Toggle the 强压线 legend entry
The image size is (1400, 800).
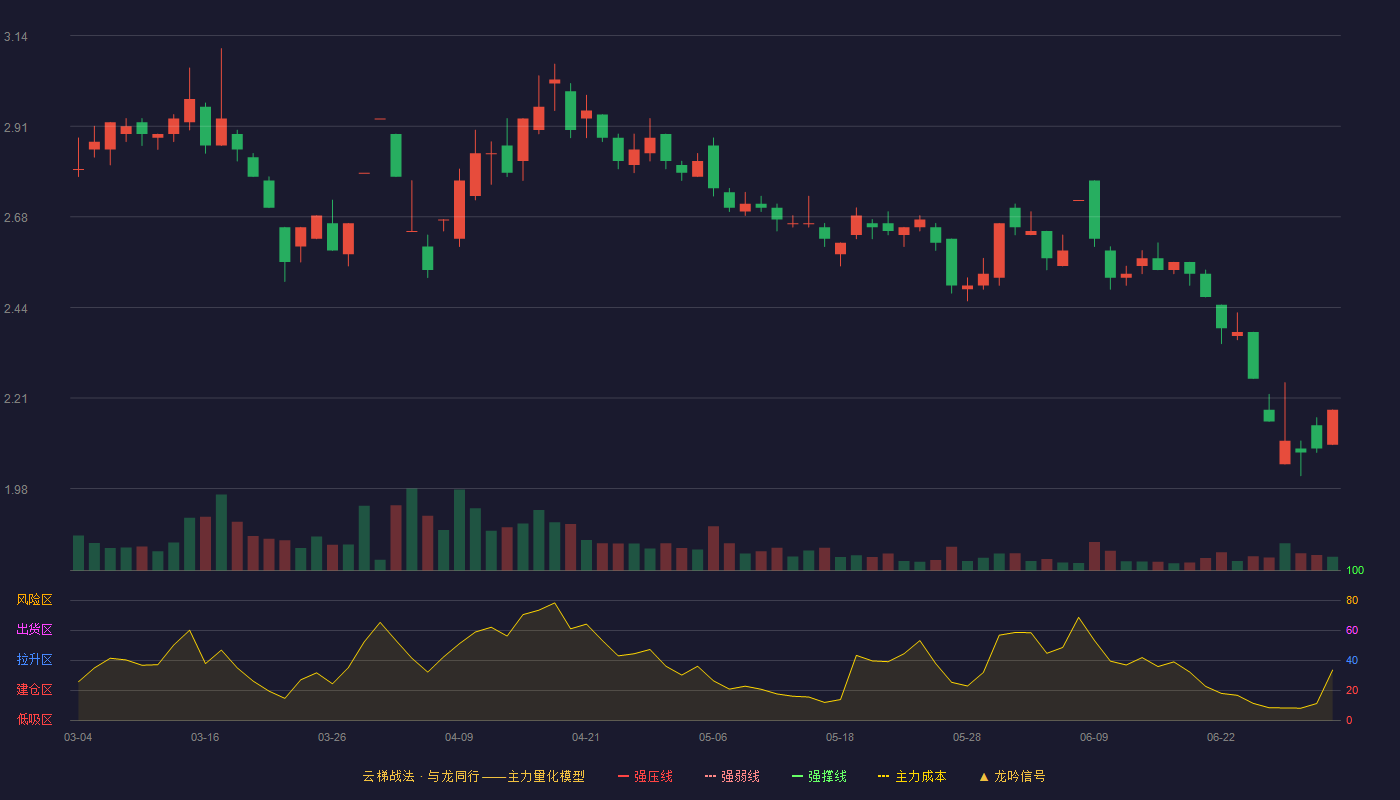(x=645, y=776)
